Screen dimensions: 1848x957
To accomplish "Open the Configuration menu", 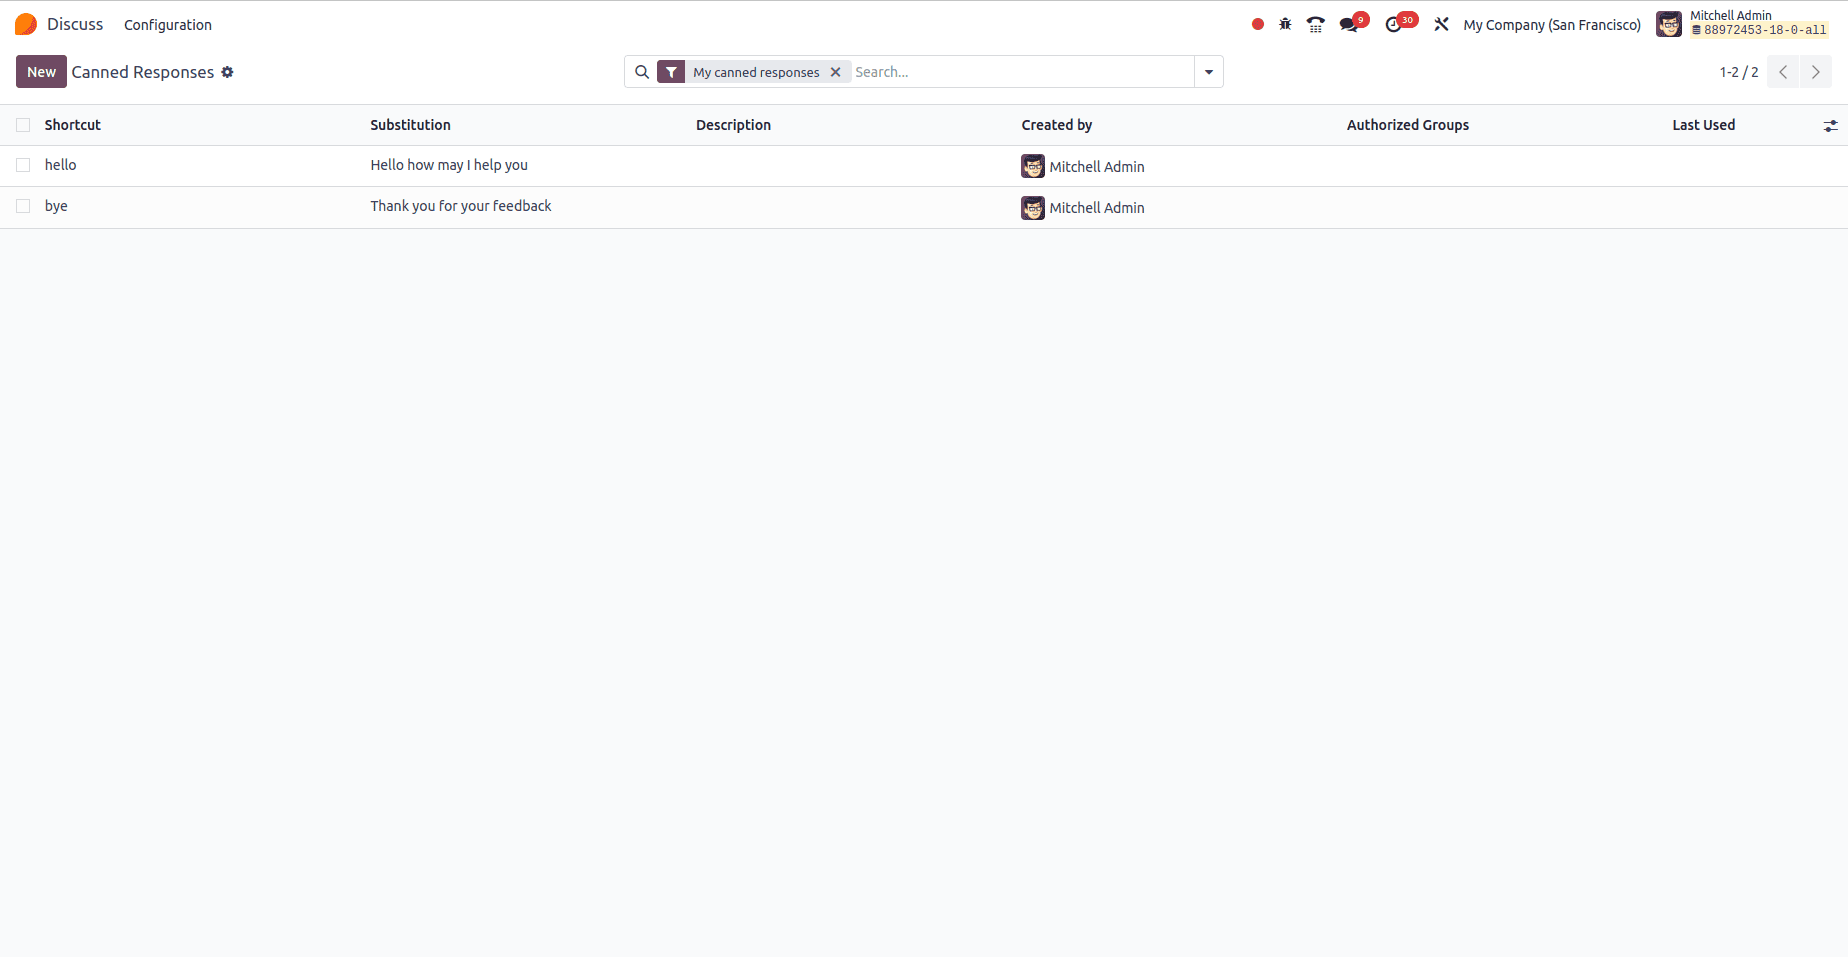I will (167, 24).
